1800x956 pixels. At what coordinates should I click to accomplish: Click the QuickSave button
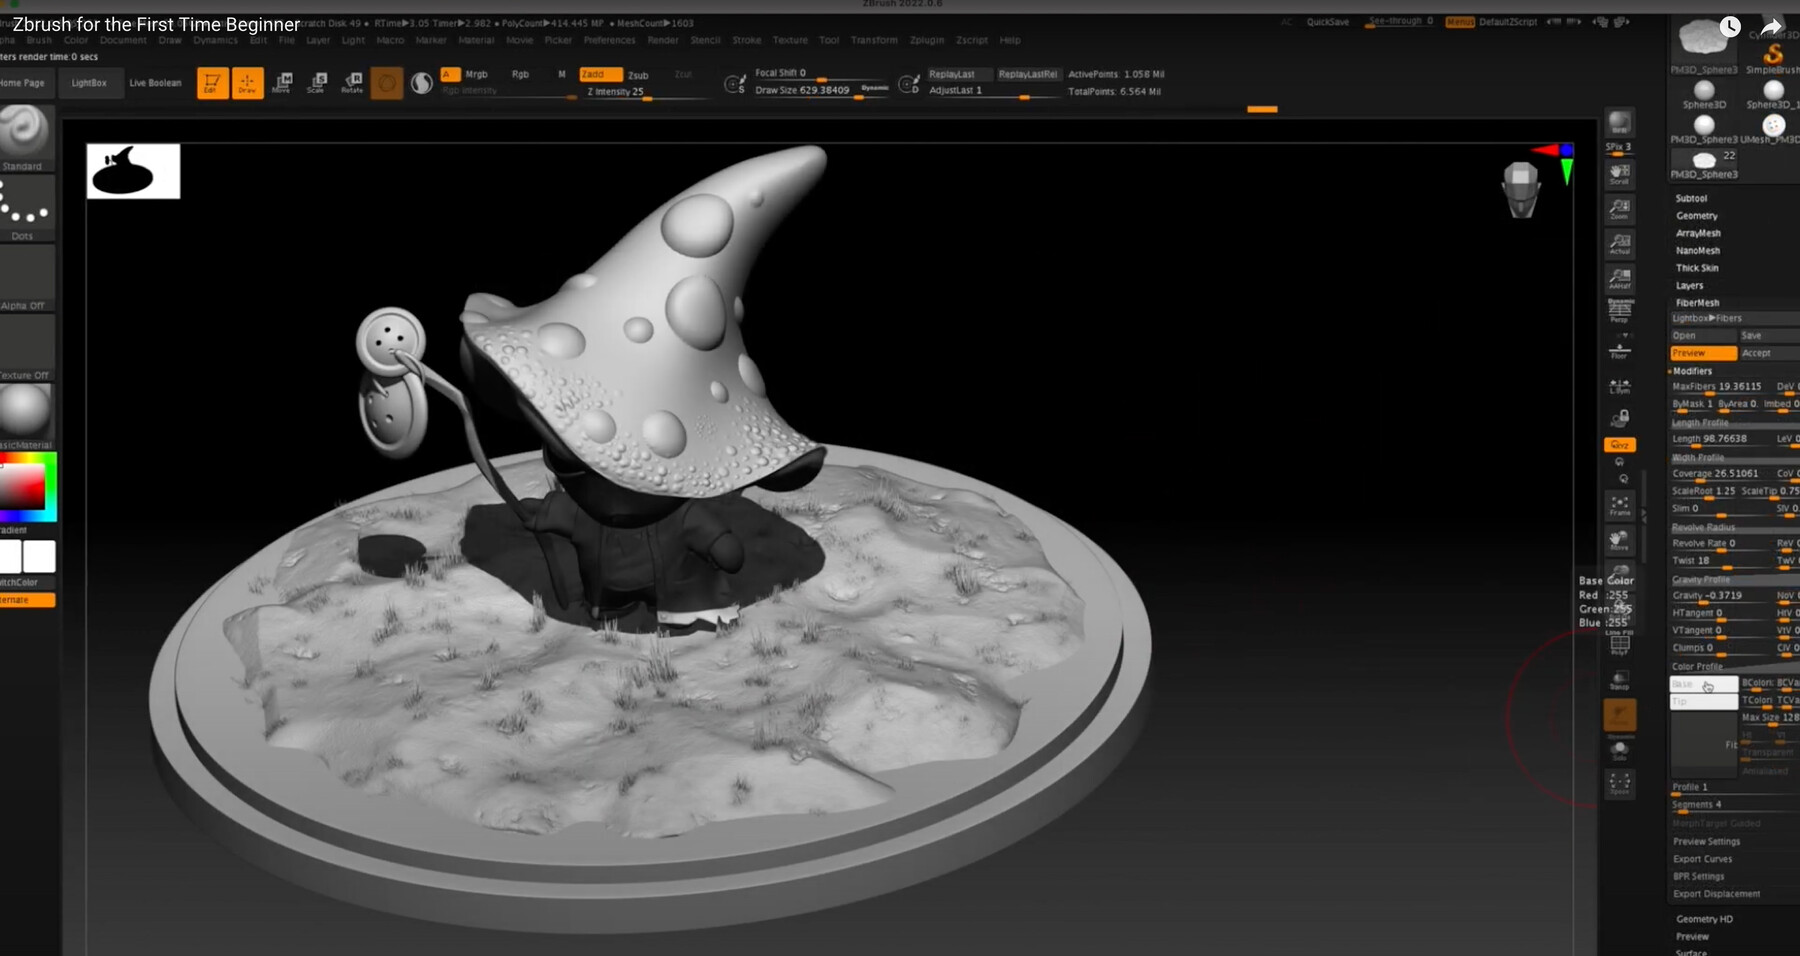(1328, 22)
